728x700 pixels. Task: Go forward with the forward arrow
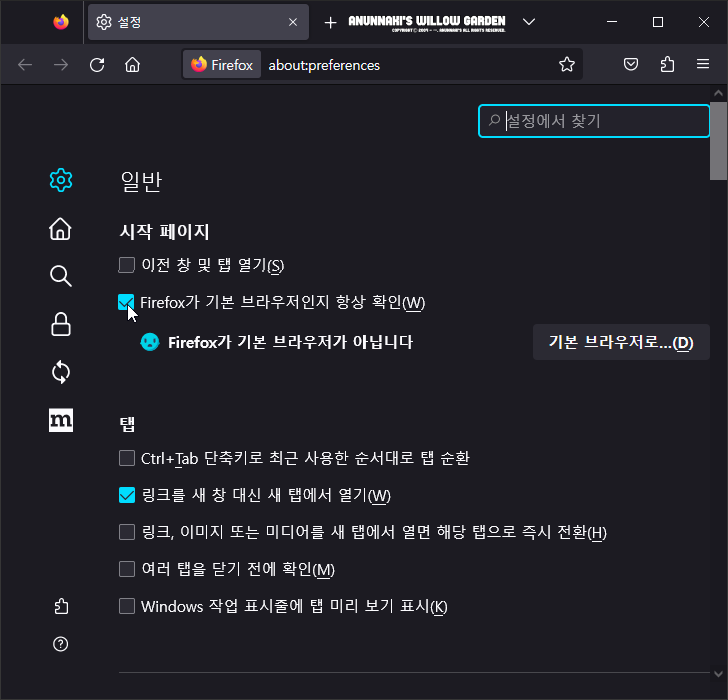click(x=61, y=65)
